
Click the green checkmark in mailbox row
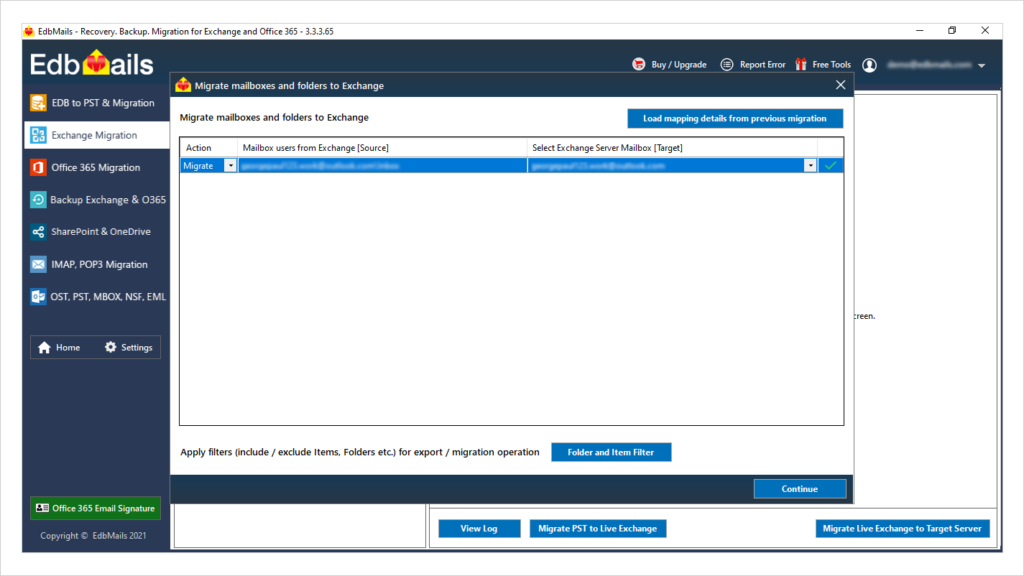tap(830, 166)
